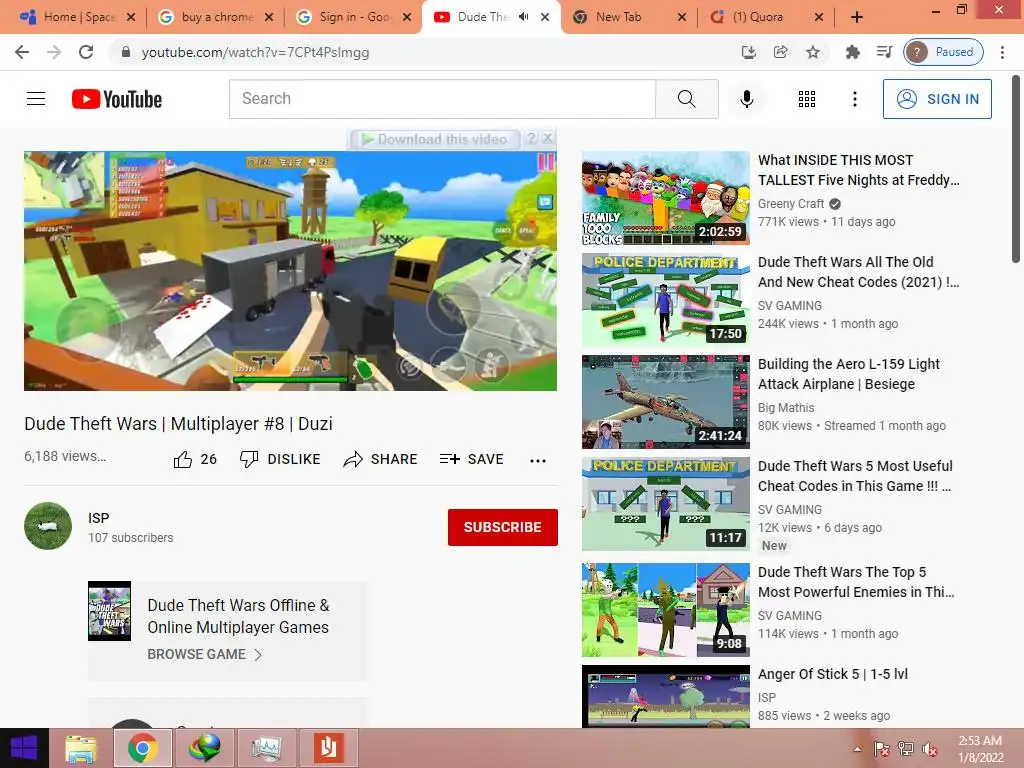Bookmark this page with the star
Screen dimensions: 1024x768
pyautogui.click(x=812, y=52)
